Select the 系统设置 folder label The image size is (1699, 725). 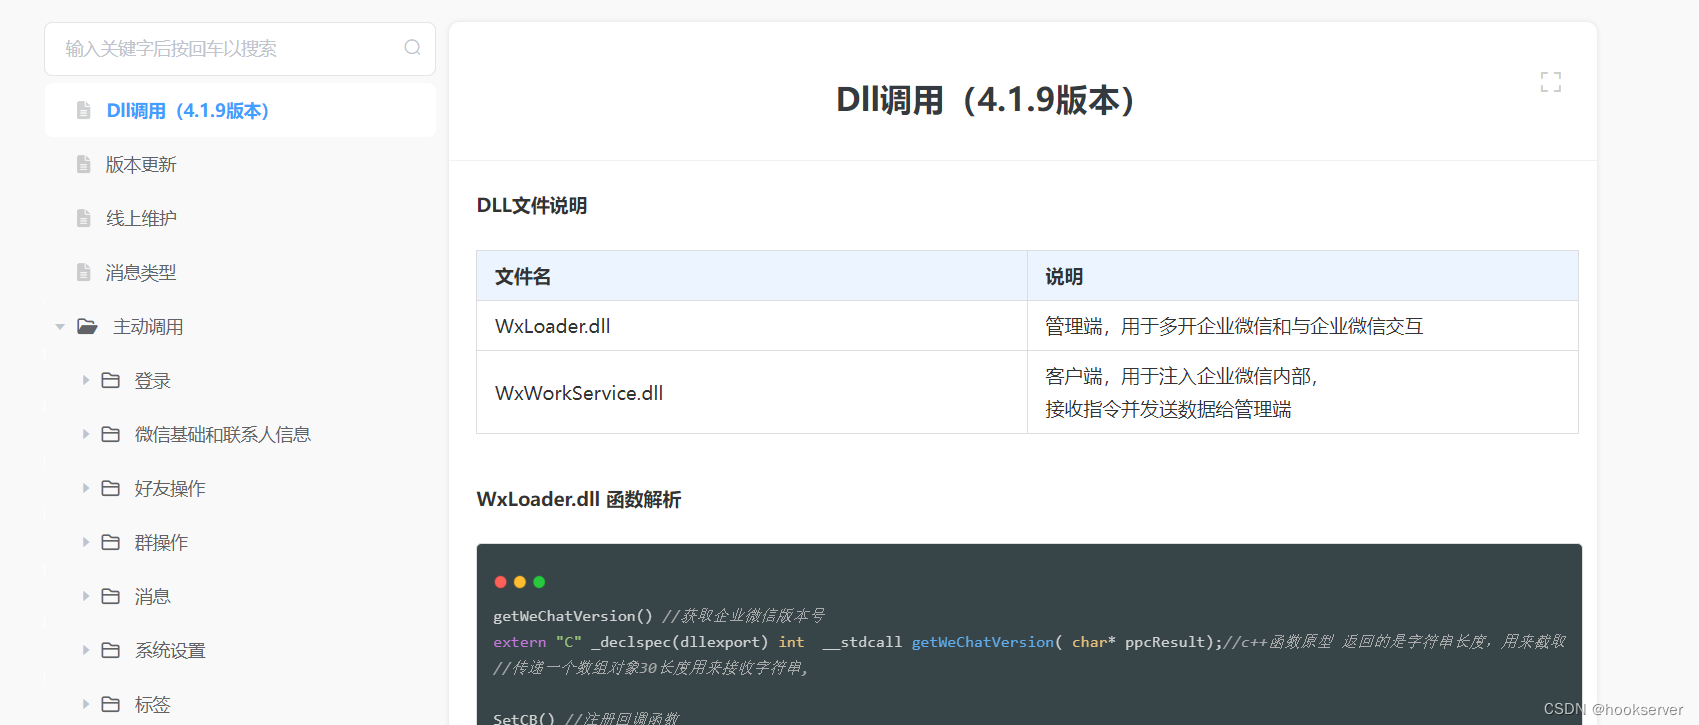click(170, 650)
